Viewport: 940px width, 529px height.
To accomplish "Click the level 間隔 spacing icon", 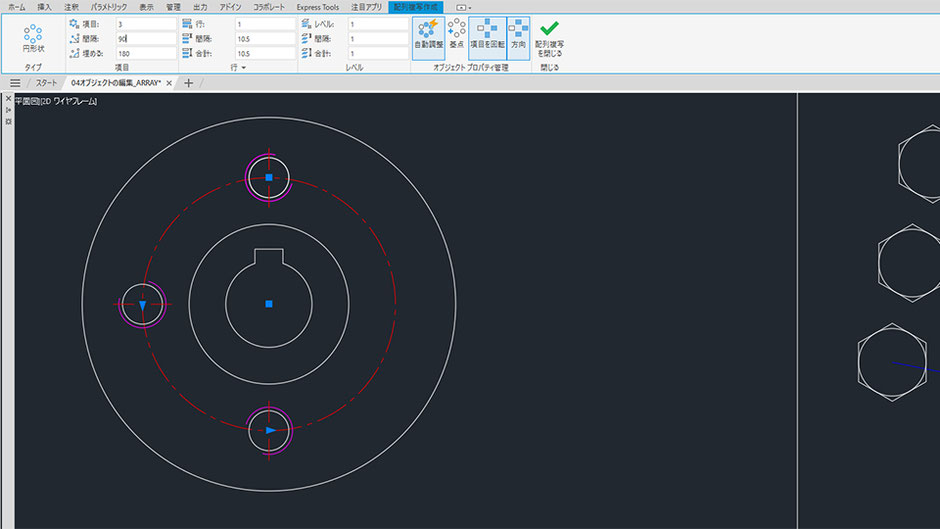I will [x=306, y=38].
